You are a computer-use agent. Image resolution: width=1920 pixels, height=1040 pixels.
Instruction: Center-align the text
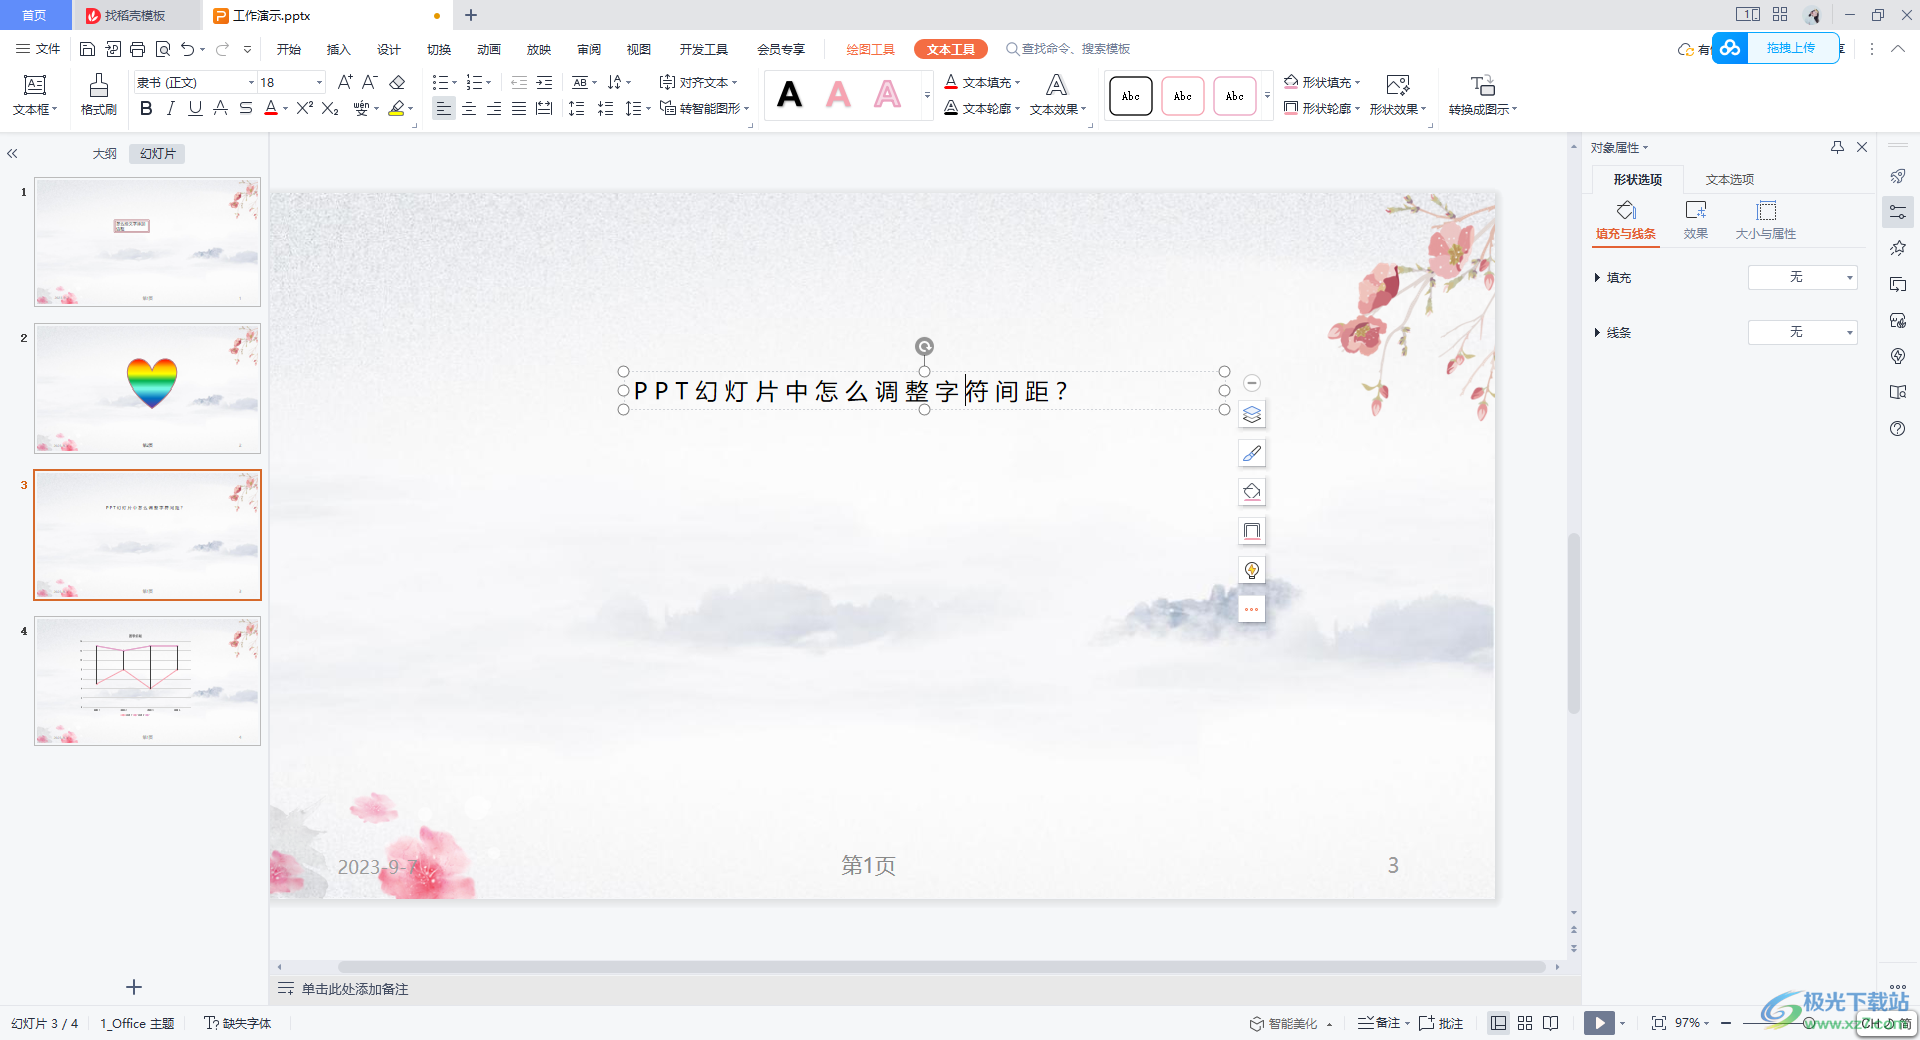click(469, 108)
